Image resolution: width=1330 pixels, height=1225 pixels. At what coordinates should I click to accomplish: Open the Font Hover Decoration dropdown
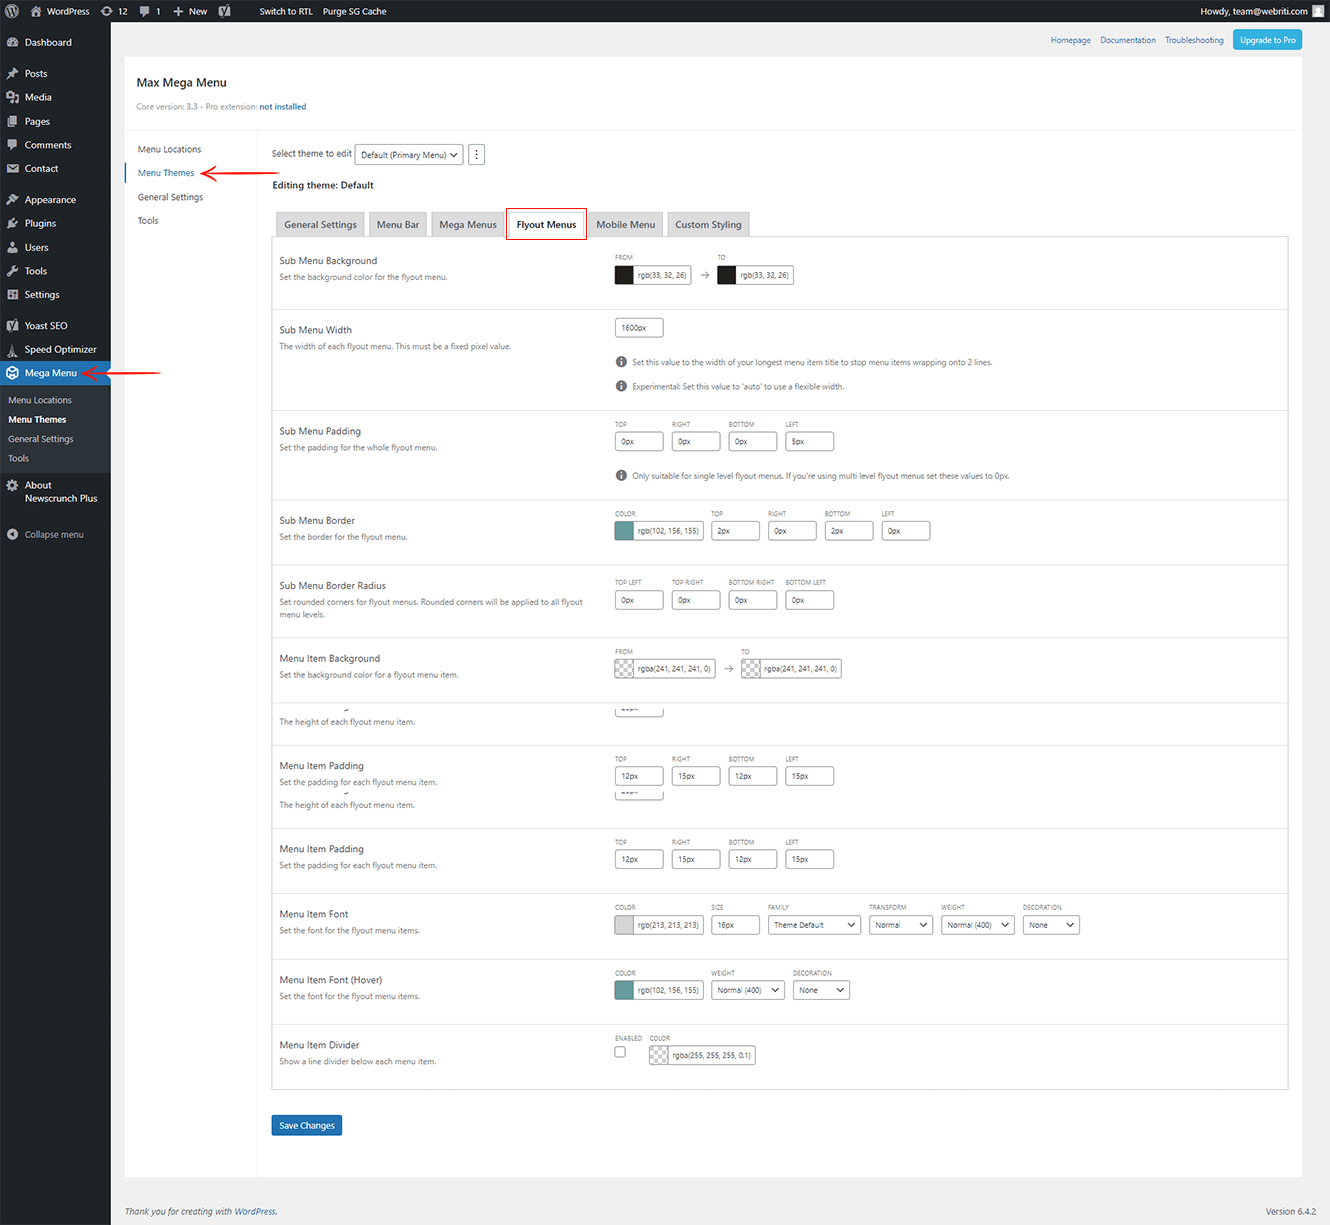pyautogui.click(x=821, y=990)
